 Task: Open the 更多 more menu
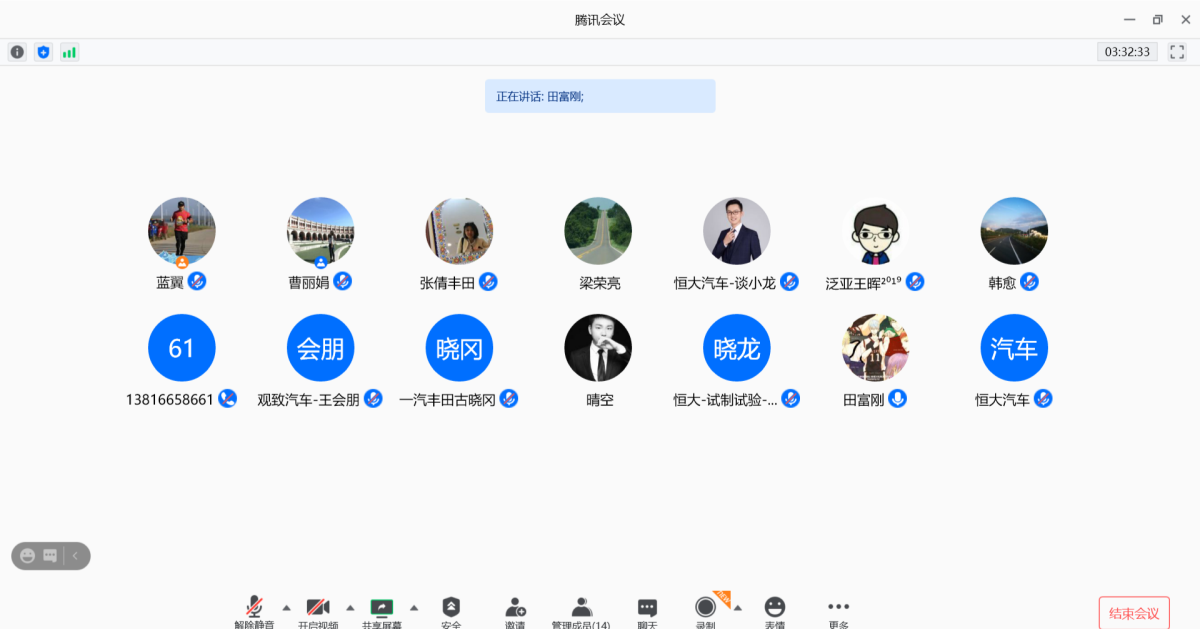[x=838, y=609]
